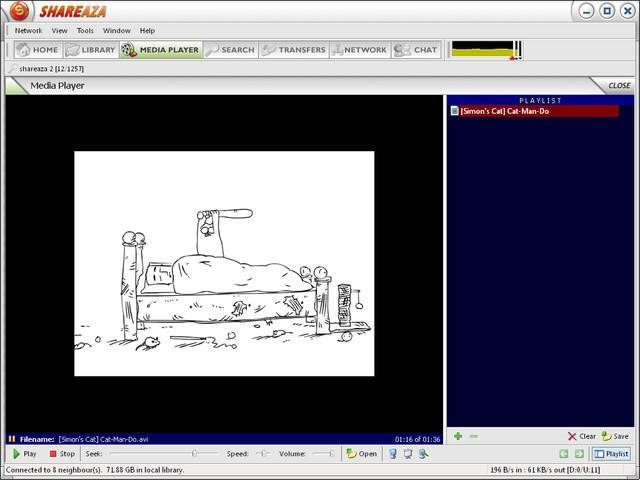
Task: Click the Play button
Action: coord(24,454)
